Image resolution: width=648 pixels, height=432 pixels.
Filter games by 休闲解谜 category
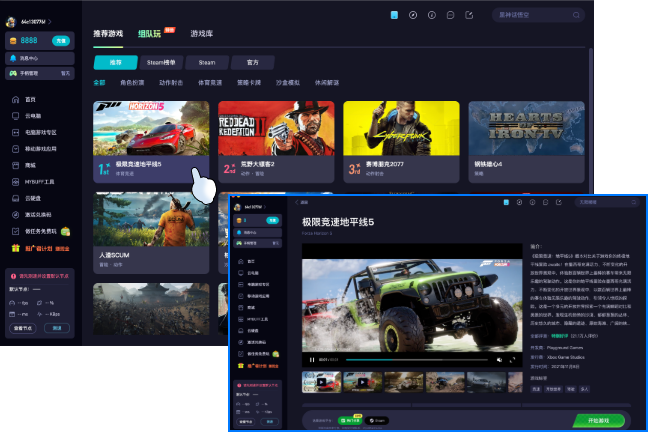[327, 83]
